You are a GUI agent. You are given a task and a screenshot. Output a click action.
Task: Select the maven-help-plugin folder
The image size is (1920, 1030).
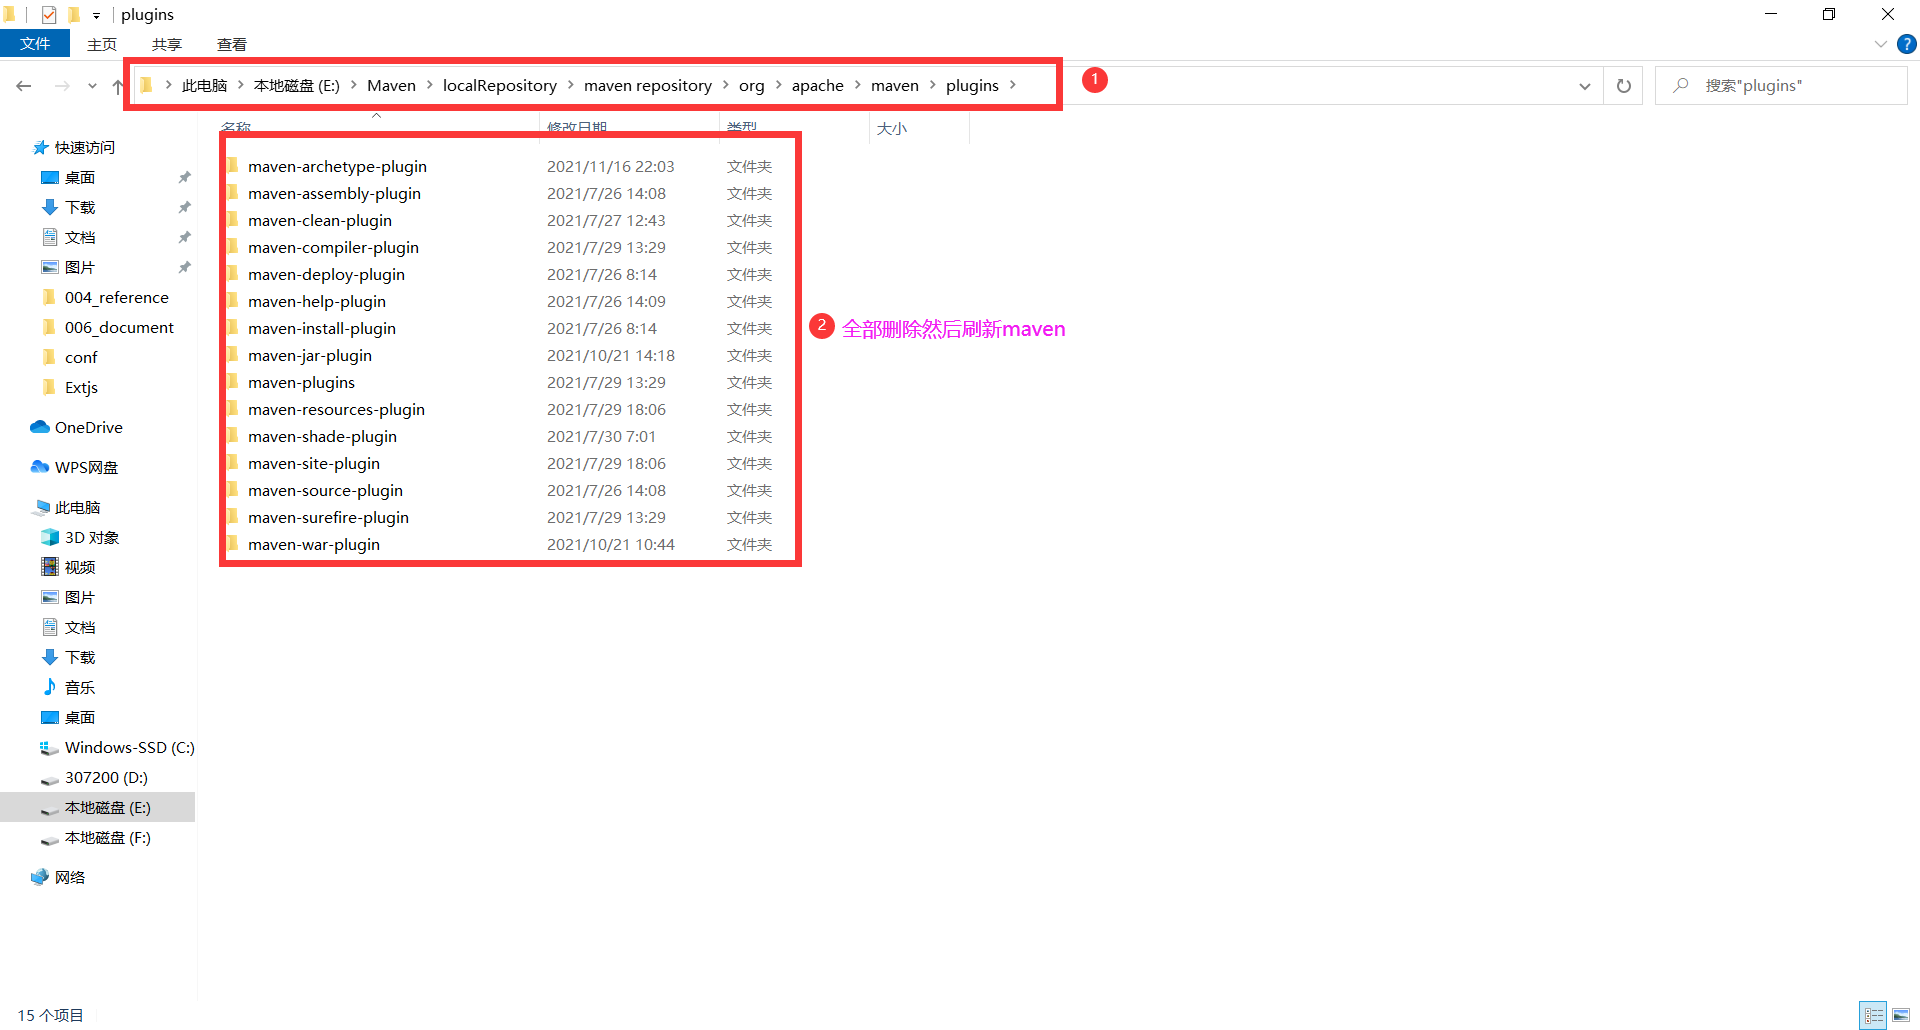pos(317,301)
